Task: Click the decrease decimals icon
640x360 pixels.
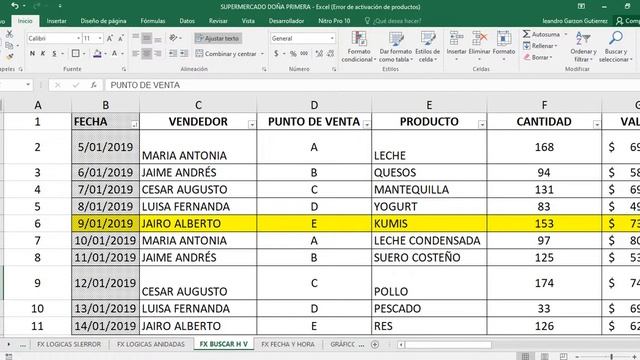Action: tap(331, 53)
